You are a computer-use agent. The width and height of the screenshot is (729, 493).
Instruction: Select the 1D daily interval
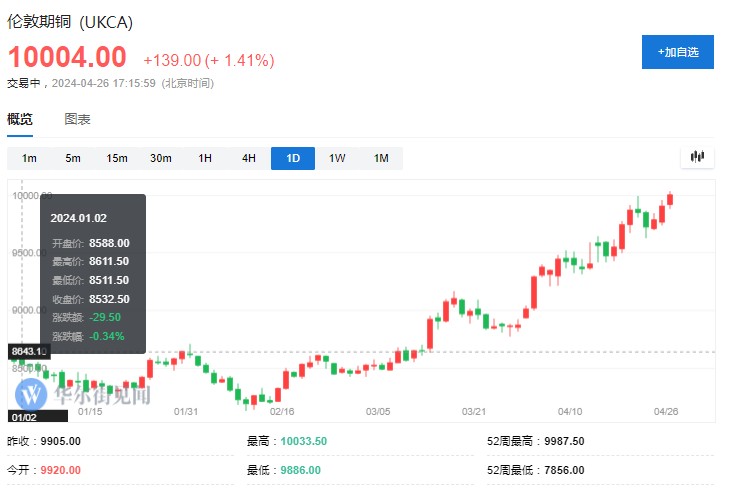293,158
